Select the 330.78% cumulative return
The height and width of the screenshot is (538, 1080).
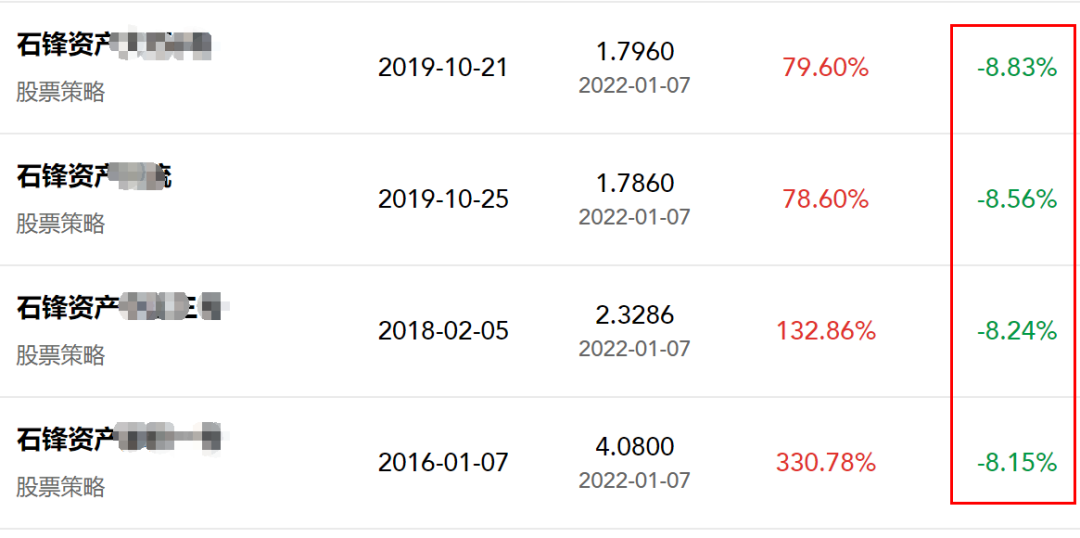(826, 462)
